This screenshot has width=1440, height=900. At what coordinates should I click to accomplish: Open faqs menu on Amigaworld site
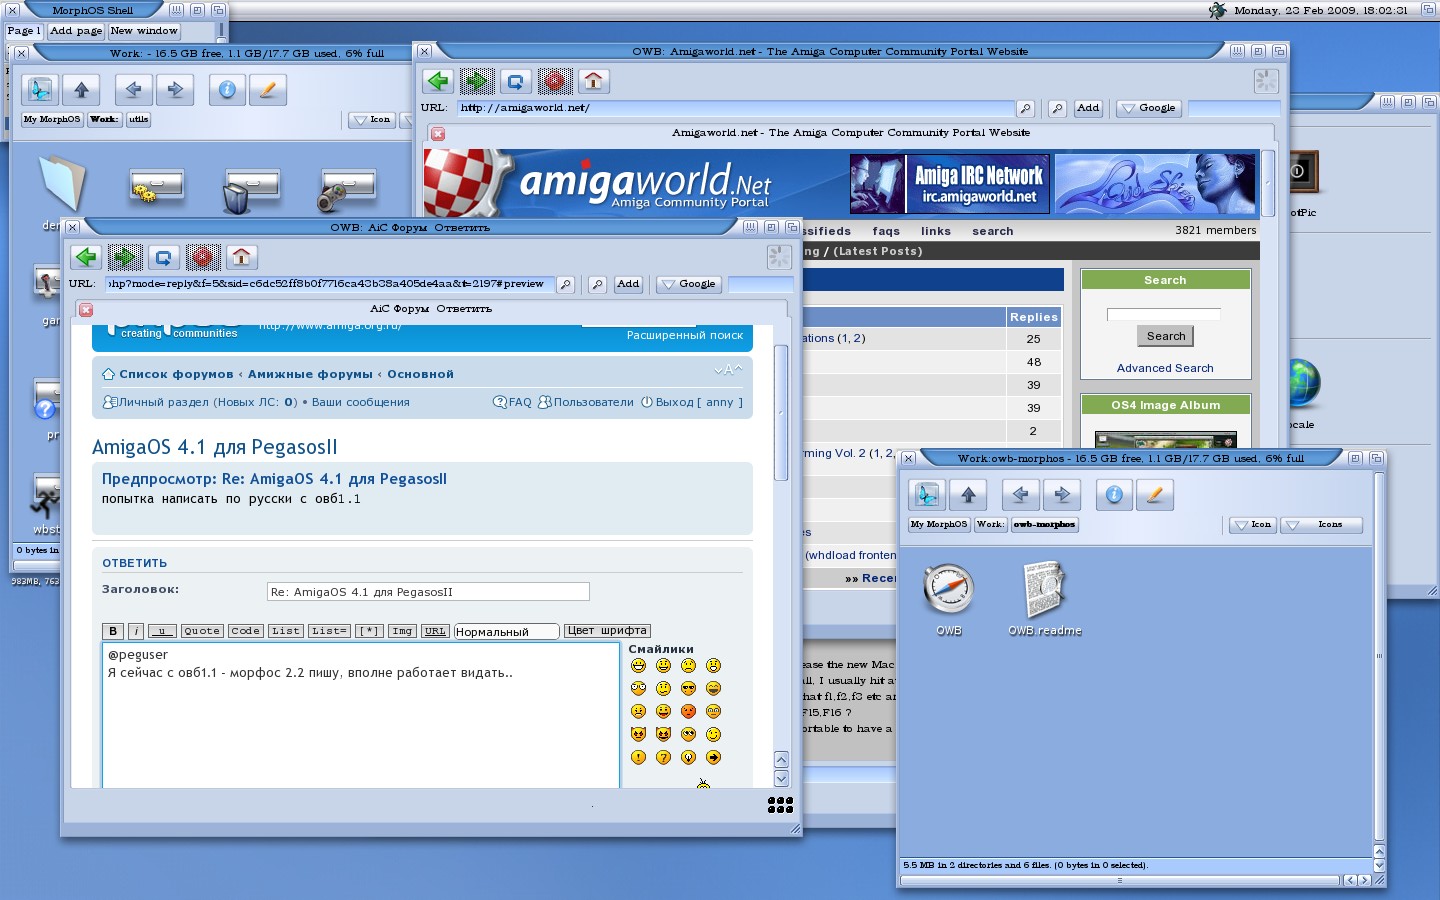point(886,231)
